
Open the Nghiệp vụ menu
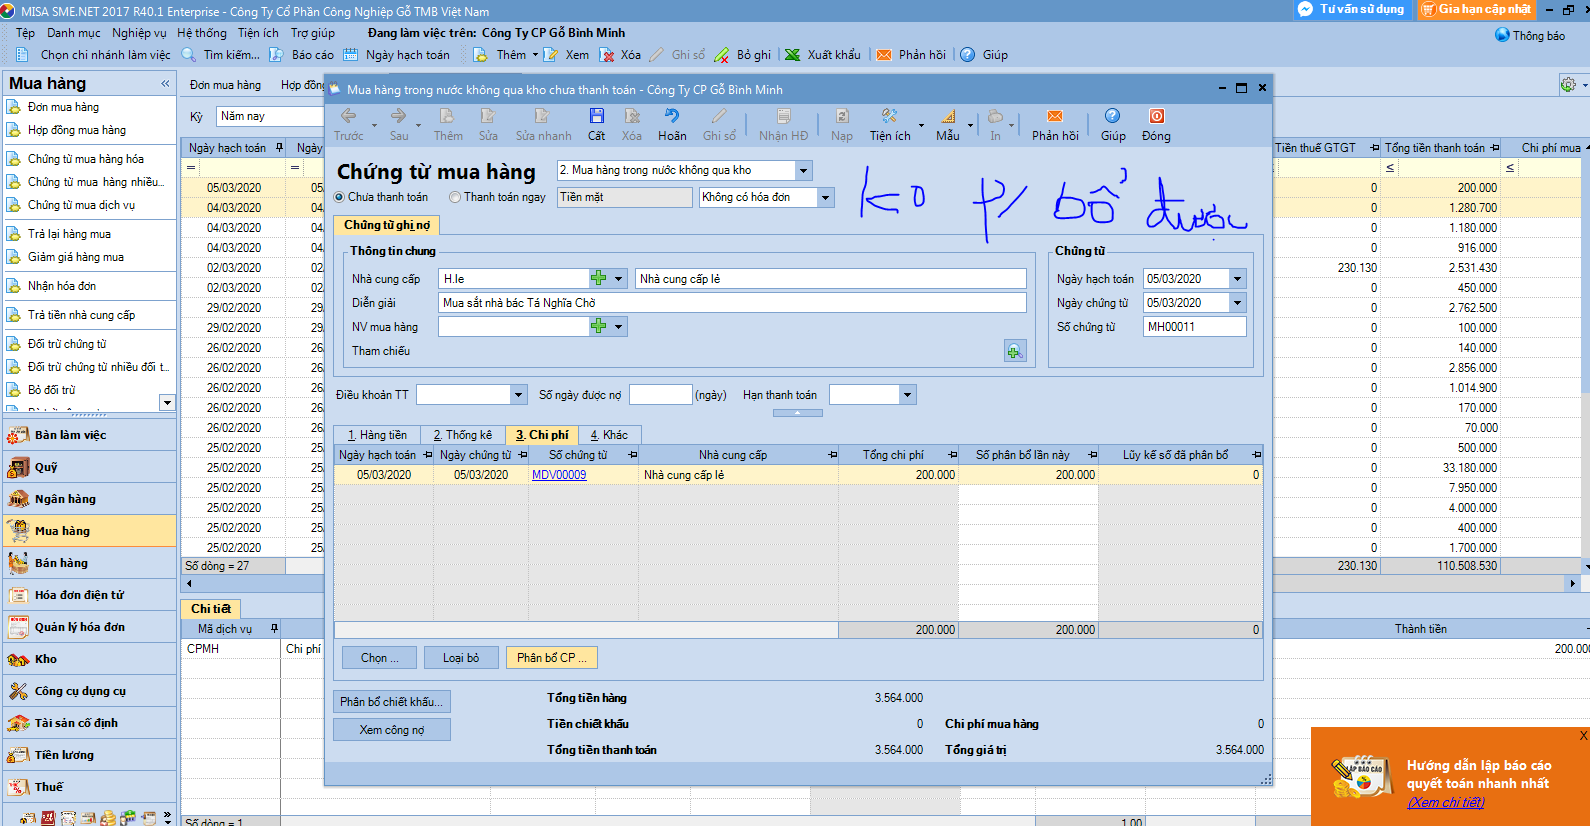tap(139, 33)
